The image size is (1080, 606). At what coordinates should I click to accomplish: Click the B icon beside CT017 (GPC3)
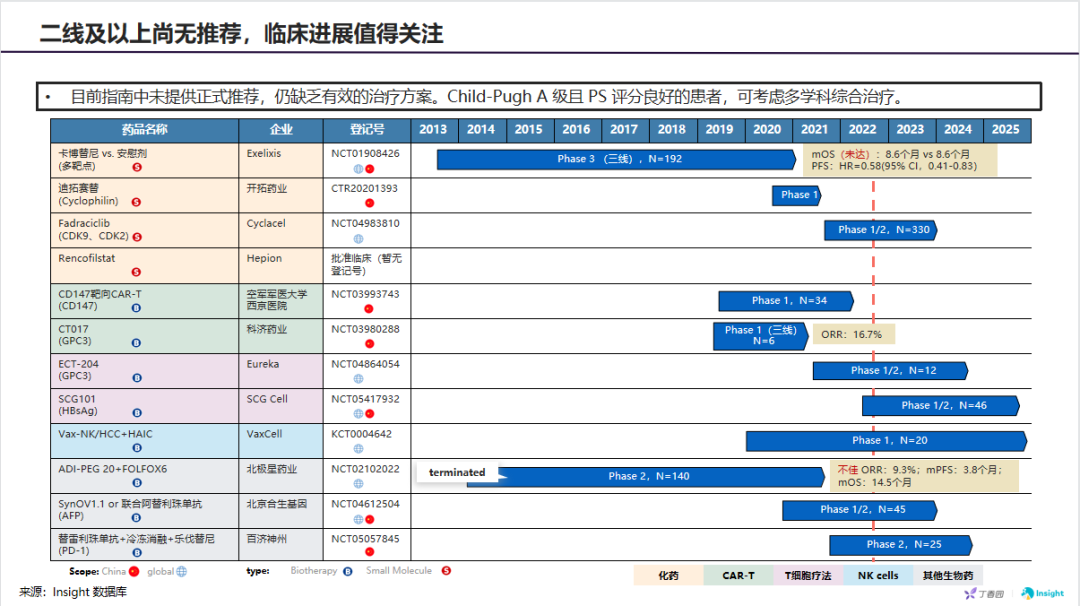(x=136, y=343)
